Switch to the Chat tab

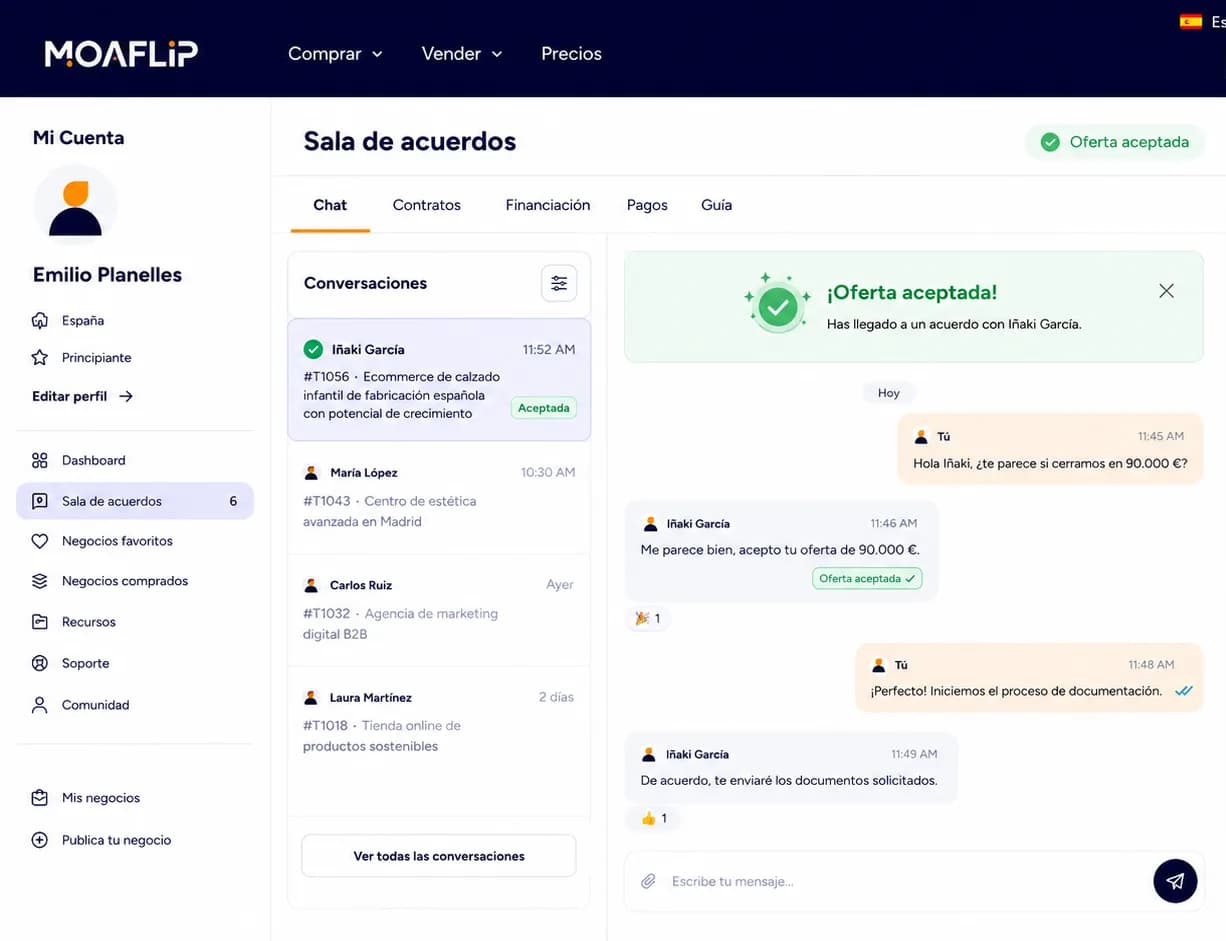(x=330, y=205)
